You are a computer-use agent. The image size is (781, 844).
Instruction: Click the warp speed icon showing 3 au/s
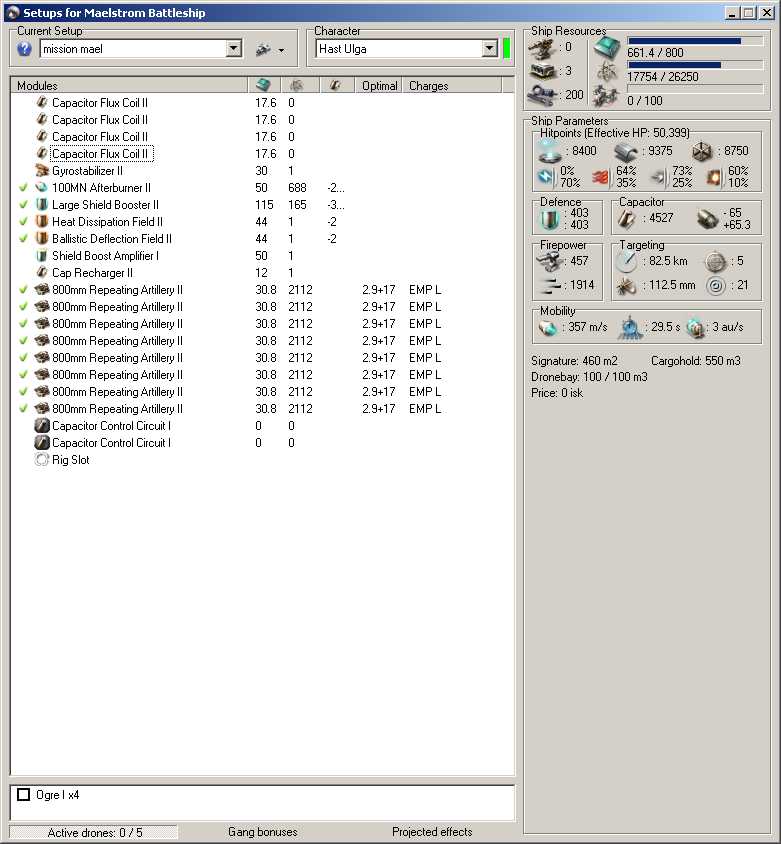[x=696, y=328]
